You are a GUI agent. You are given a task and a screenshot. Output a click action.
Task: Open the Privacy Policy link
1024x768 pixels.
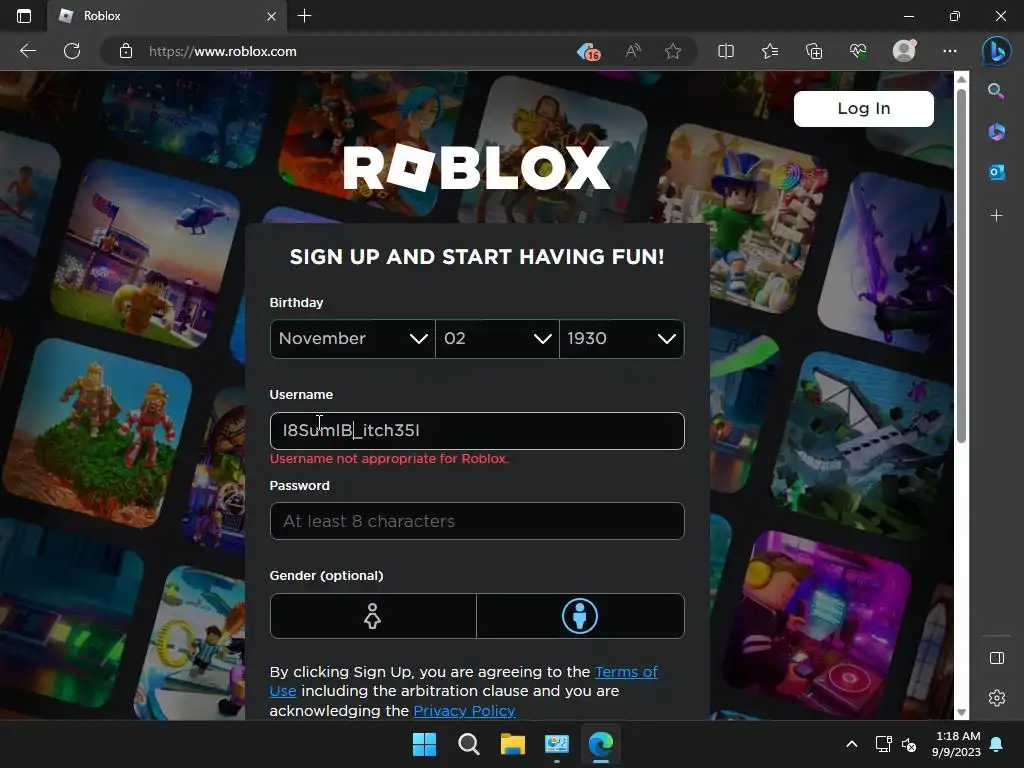[x=464, y=711]
